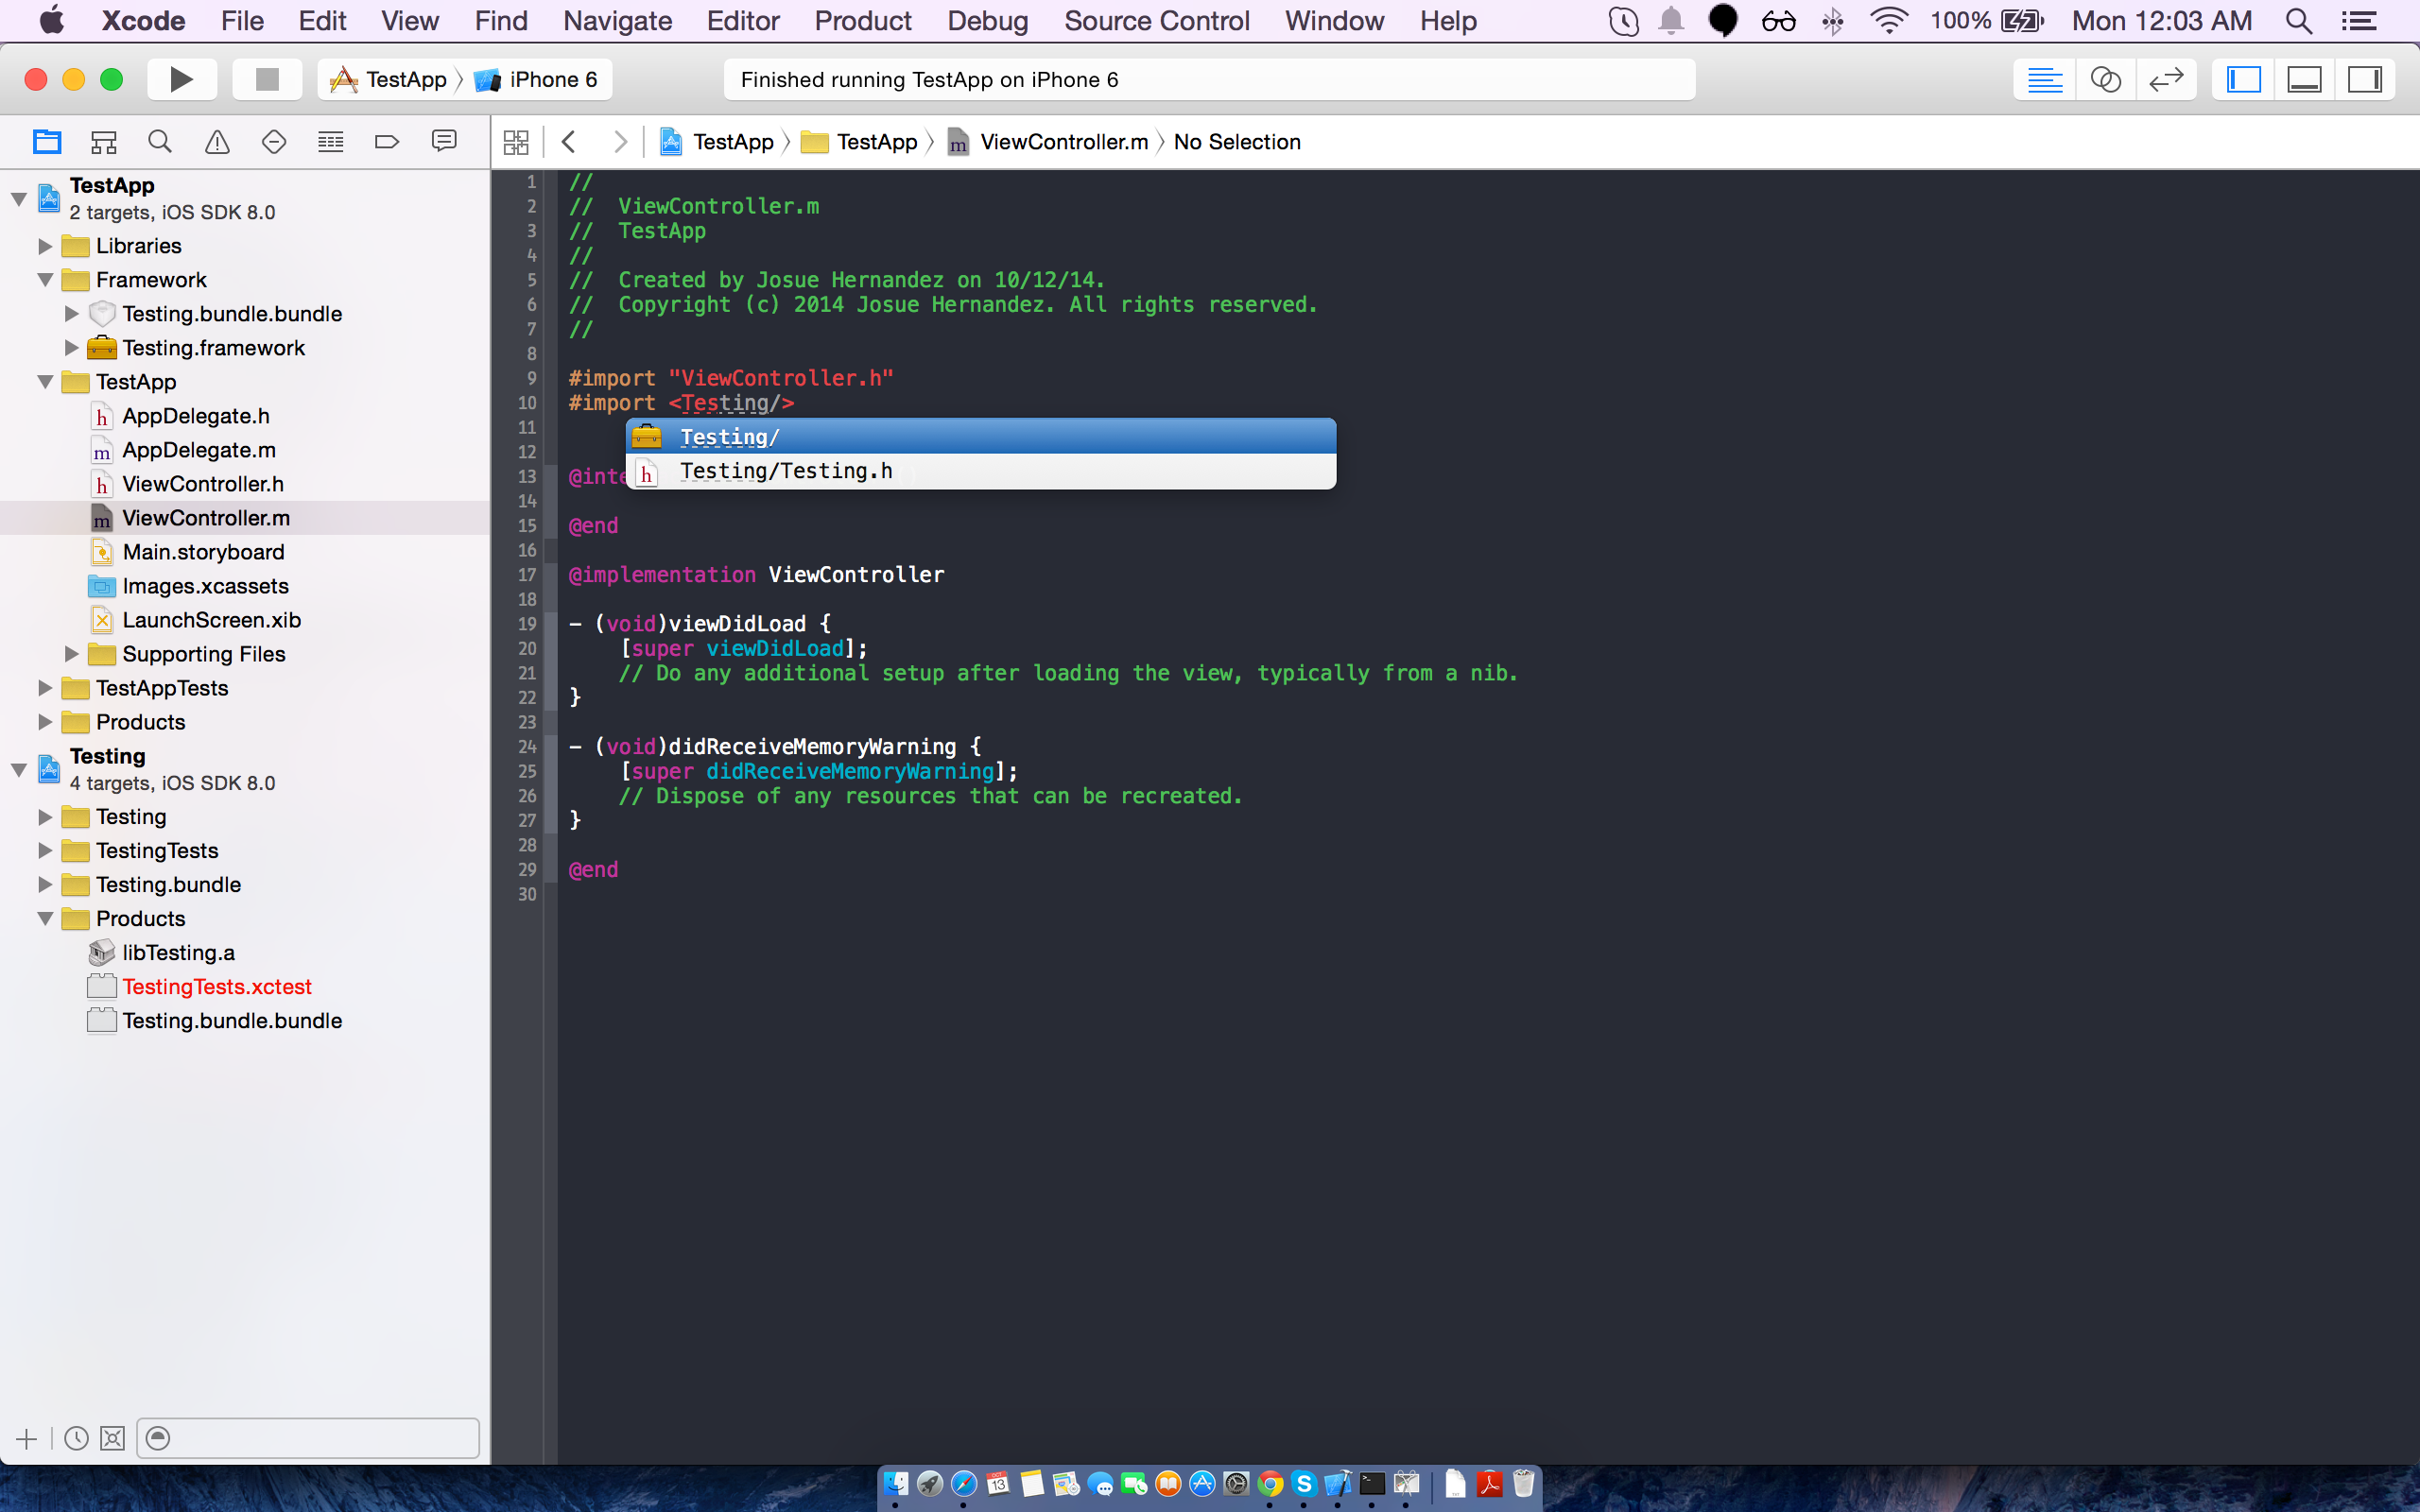Switch to Standard editor
This screenshot has height=1512, width=2420.
[x=2045, y=79]
